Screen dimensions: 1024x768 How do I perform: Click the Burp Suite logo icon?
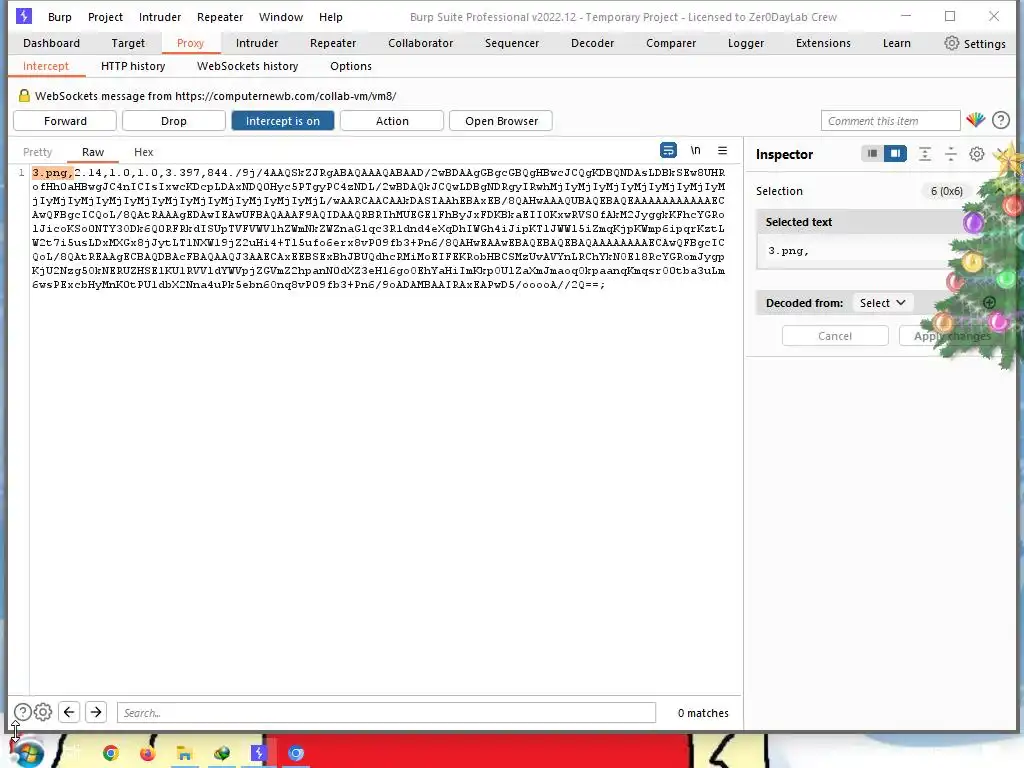point(24,16)
